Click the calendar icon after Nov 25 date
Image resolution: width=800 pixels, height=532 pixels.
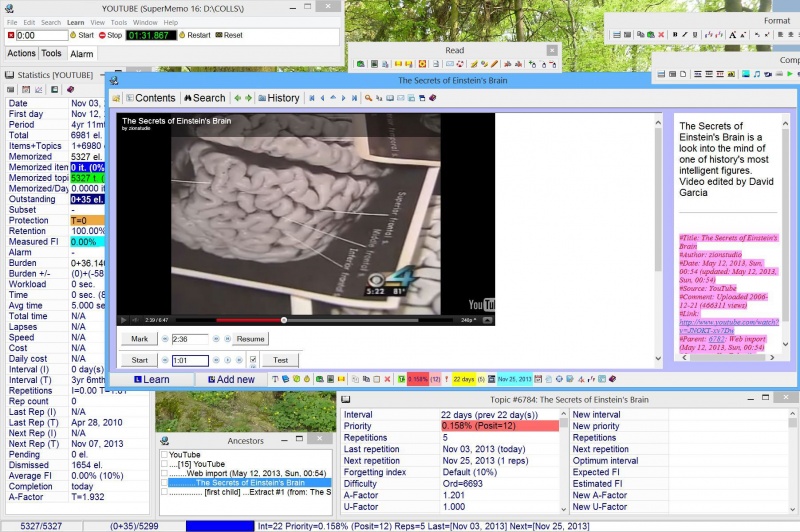tap(538, 379)
